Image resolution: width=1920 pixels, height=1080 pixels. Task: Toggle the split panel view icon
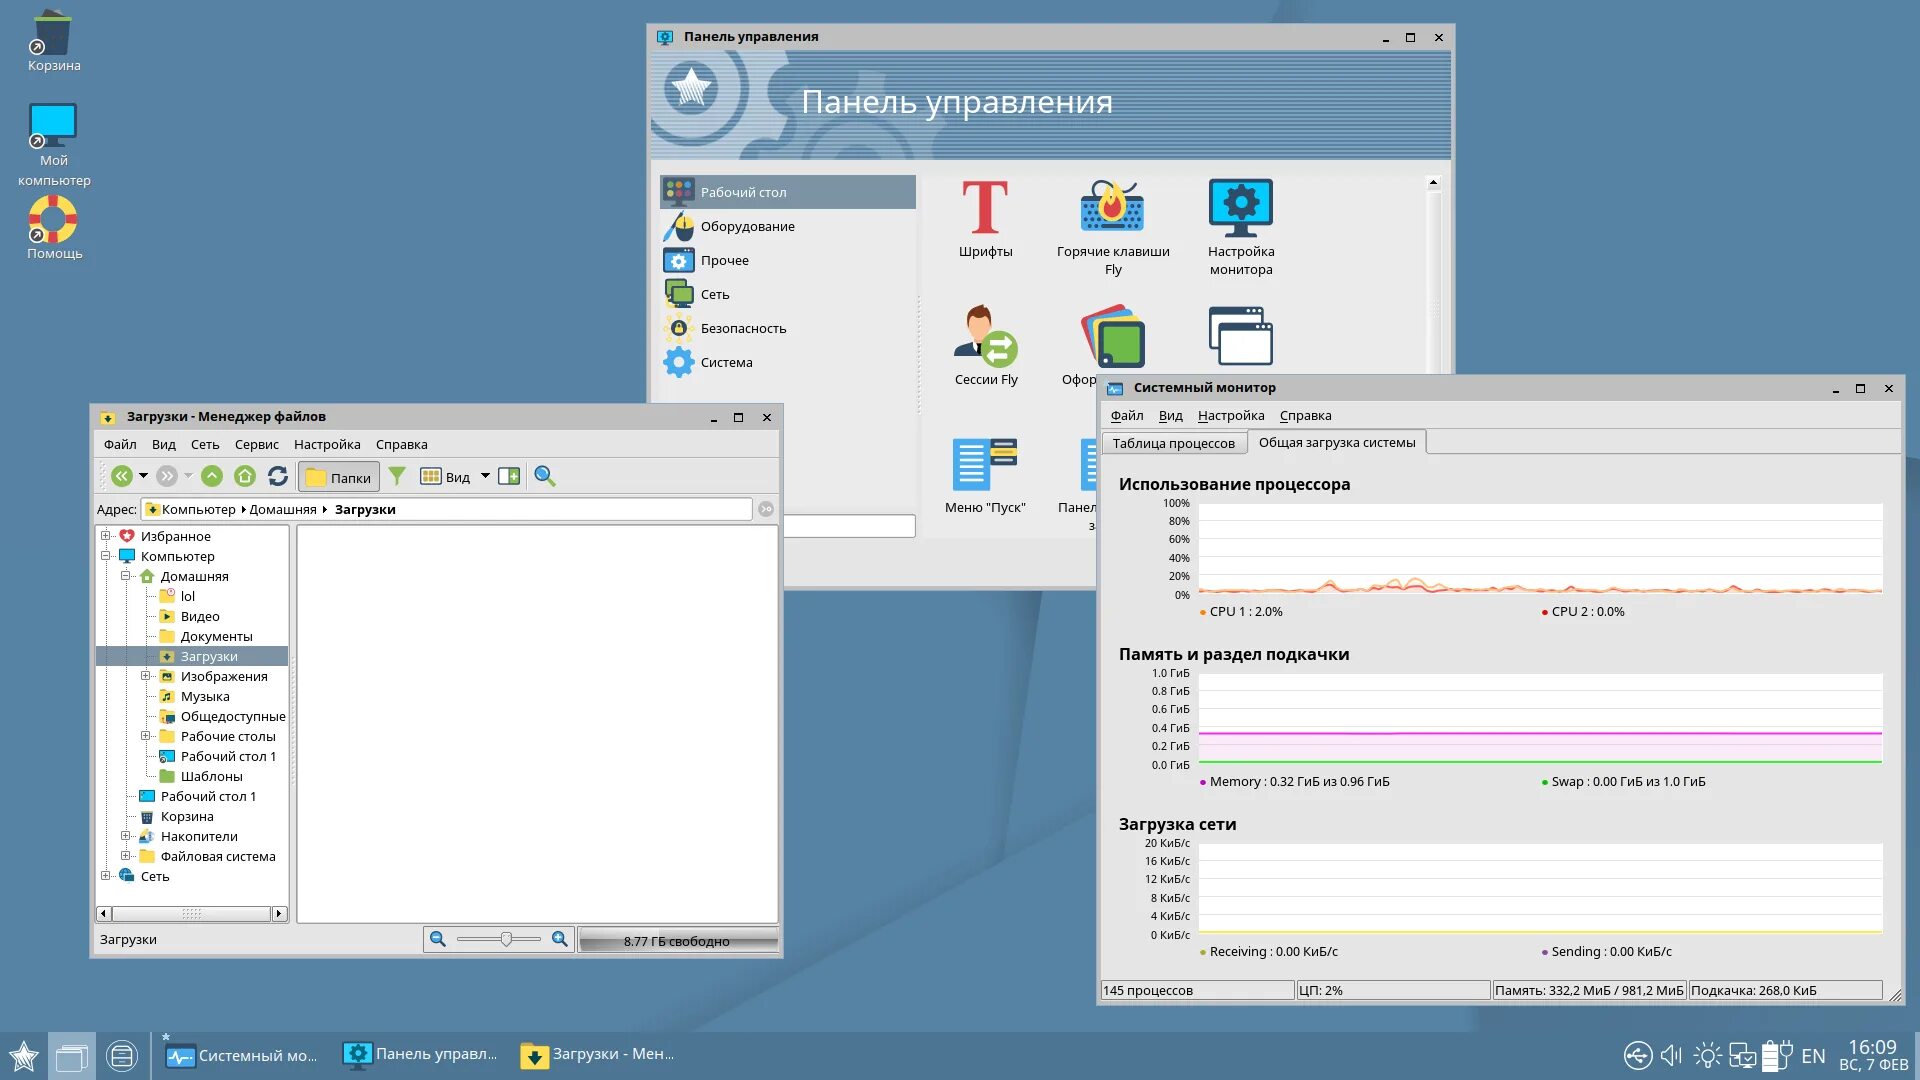coord(509,477)
